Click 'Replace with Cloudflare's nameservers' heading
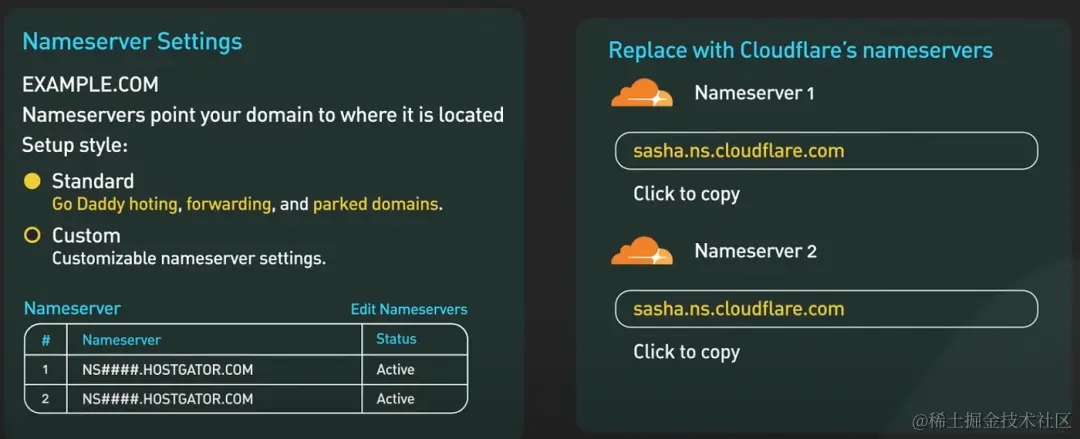 point(800,50)
